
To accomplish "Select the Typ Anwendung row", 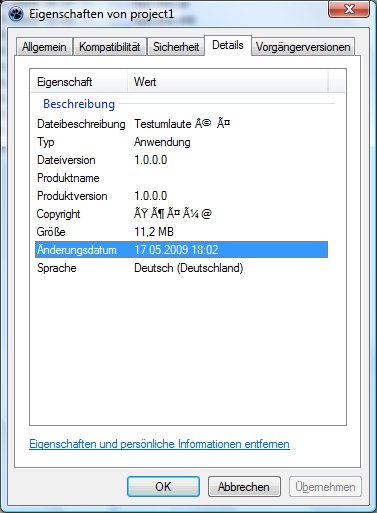I will (181, 142).
